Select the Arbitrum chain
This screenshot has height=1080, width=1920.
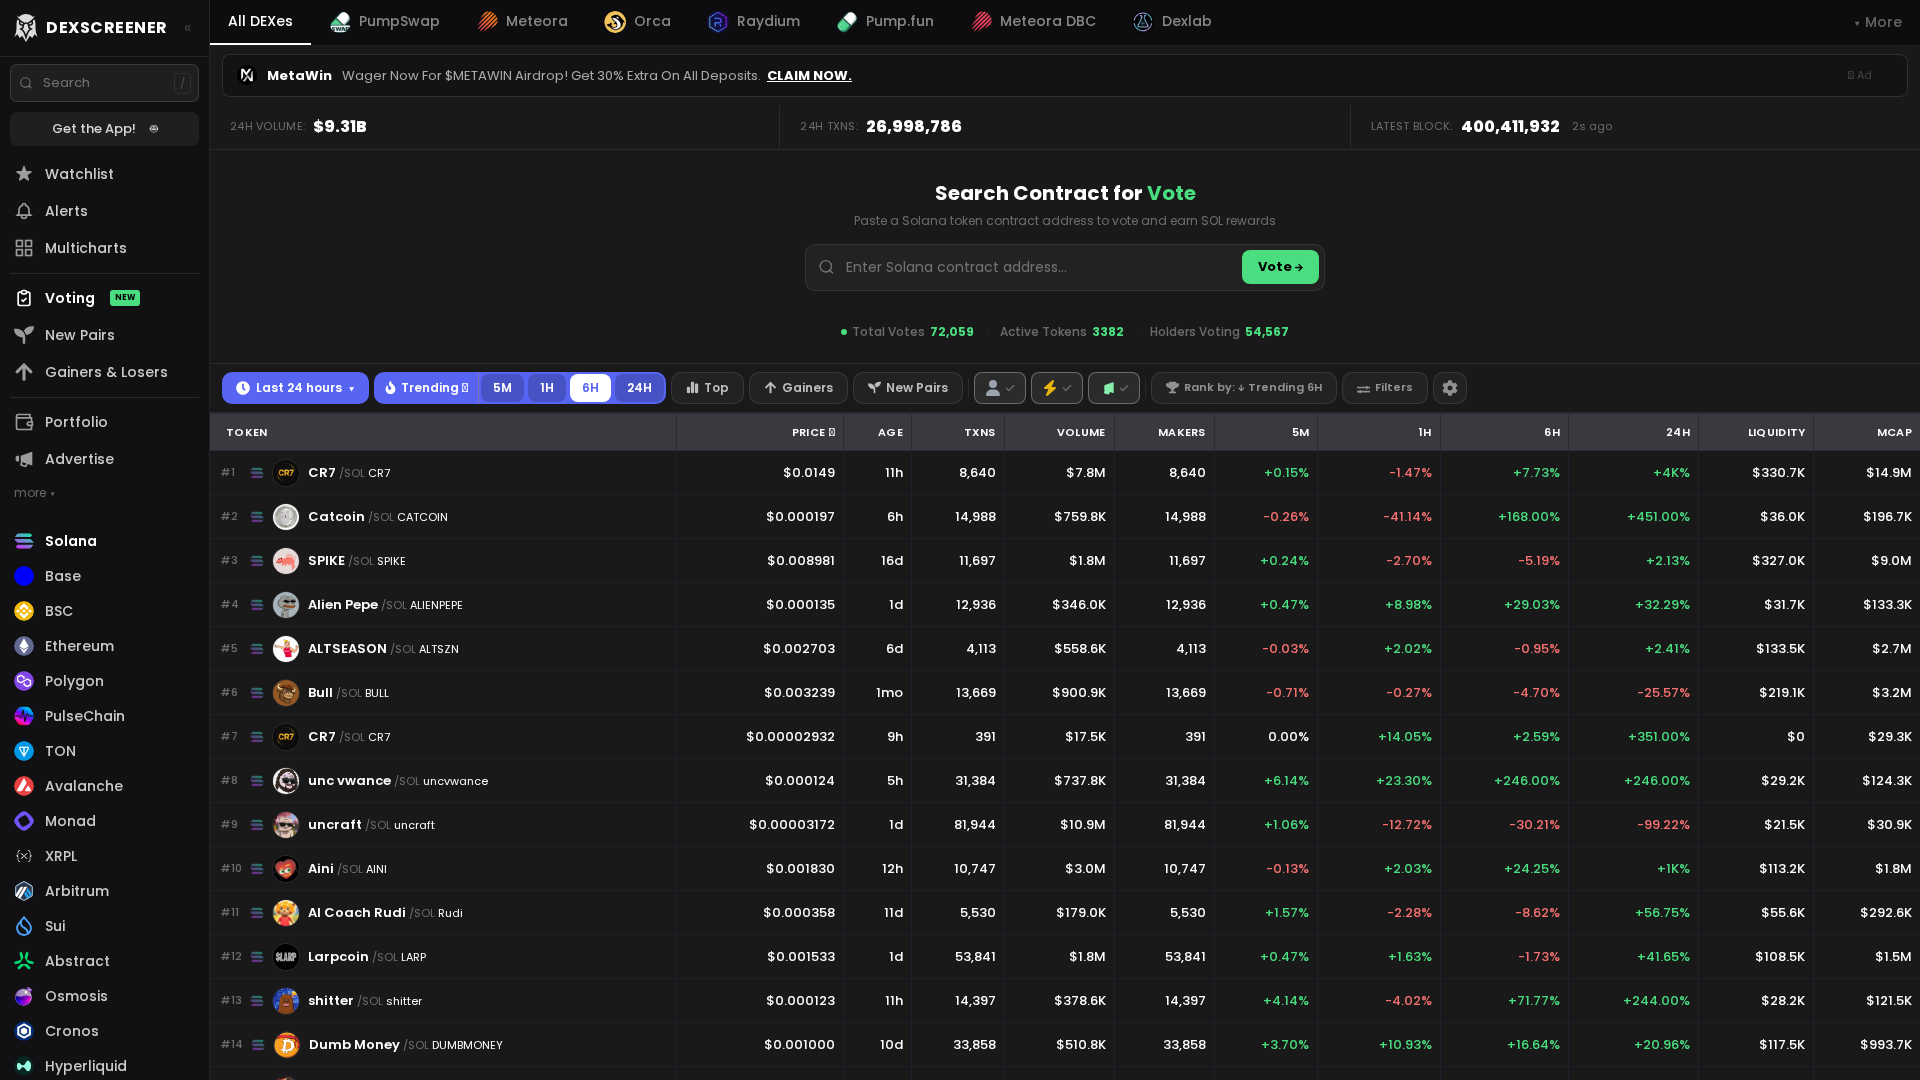(x=104, y=891)
